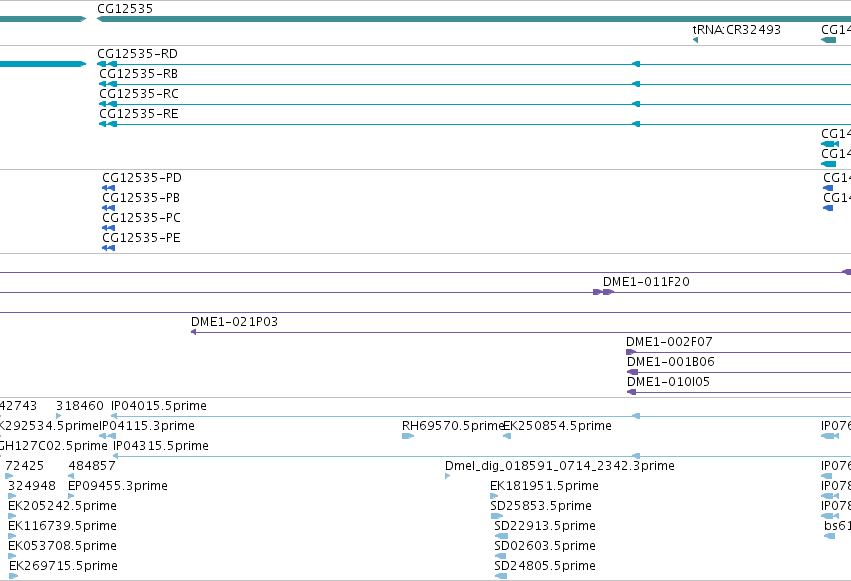
Task: Click the DME1-002F07 arrow glyph
Action: 631,353
